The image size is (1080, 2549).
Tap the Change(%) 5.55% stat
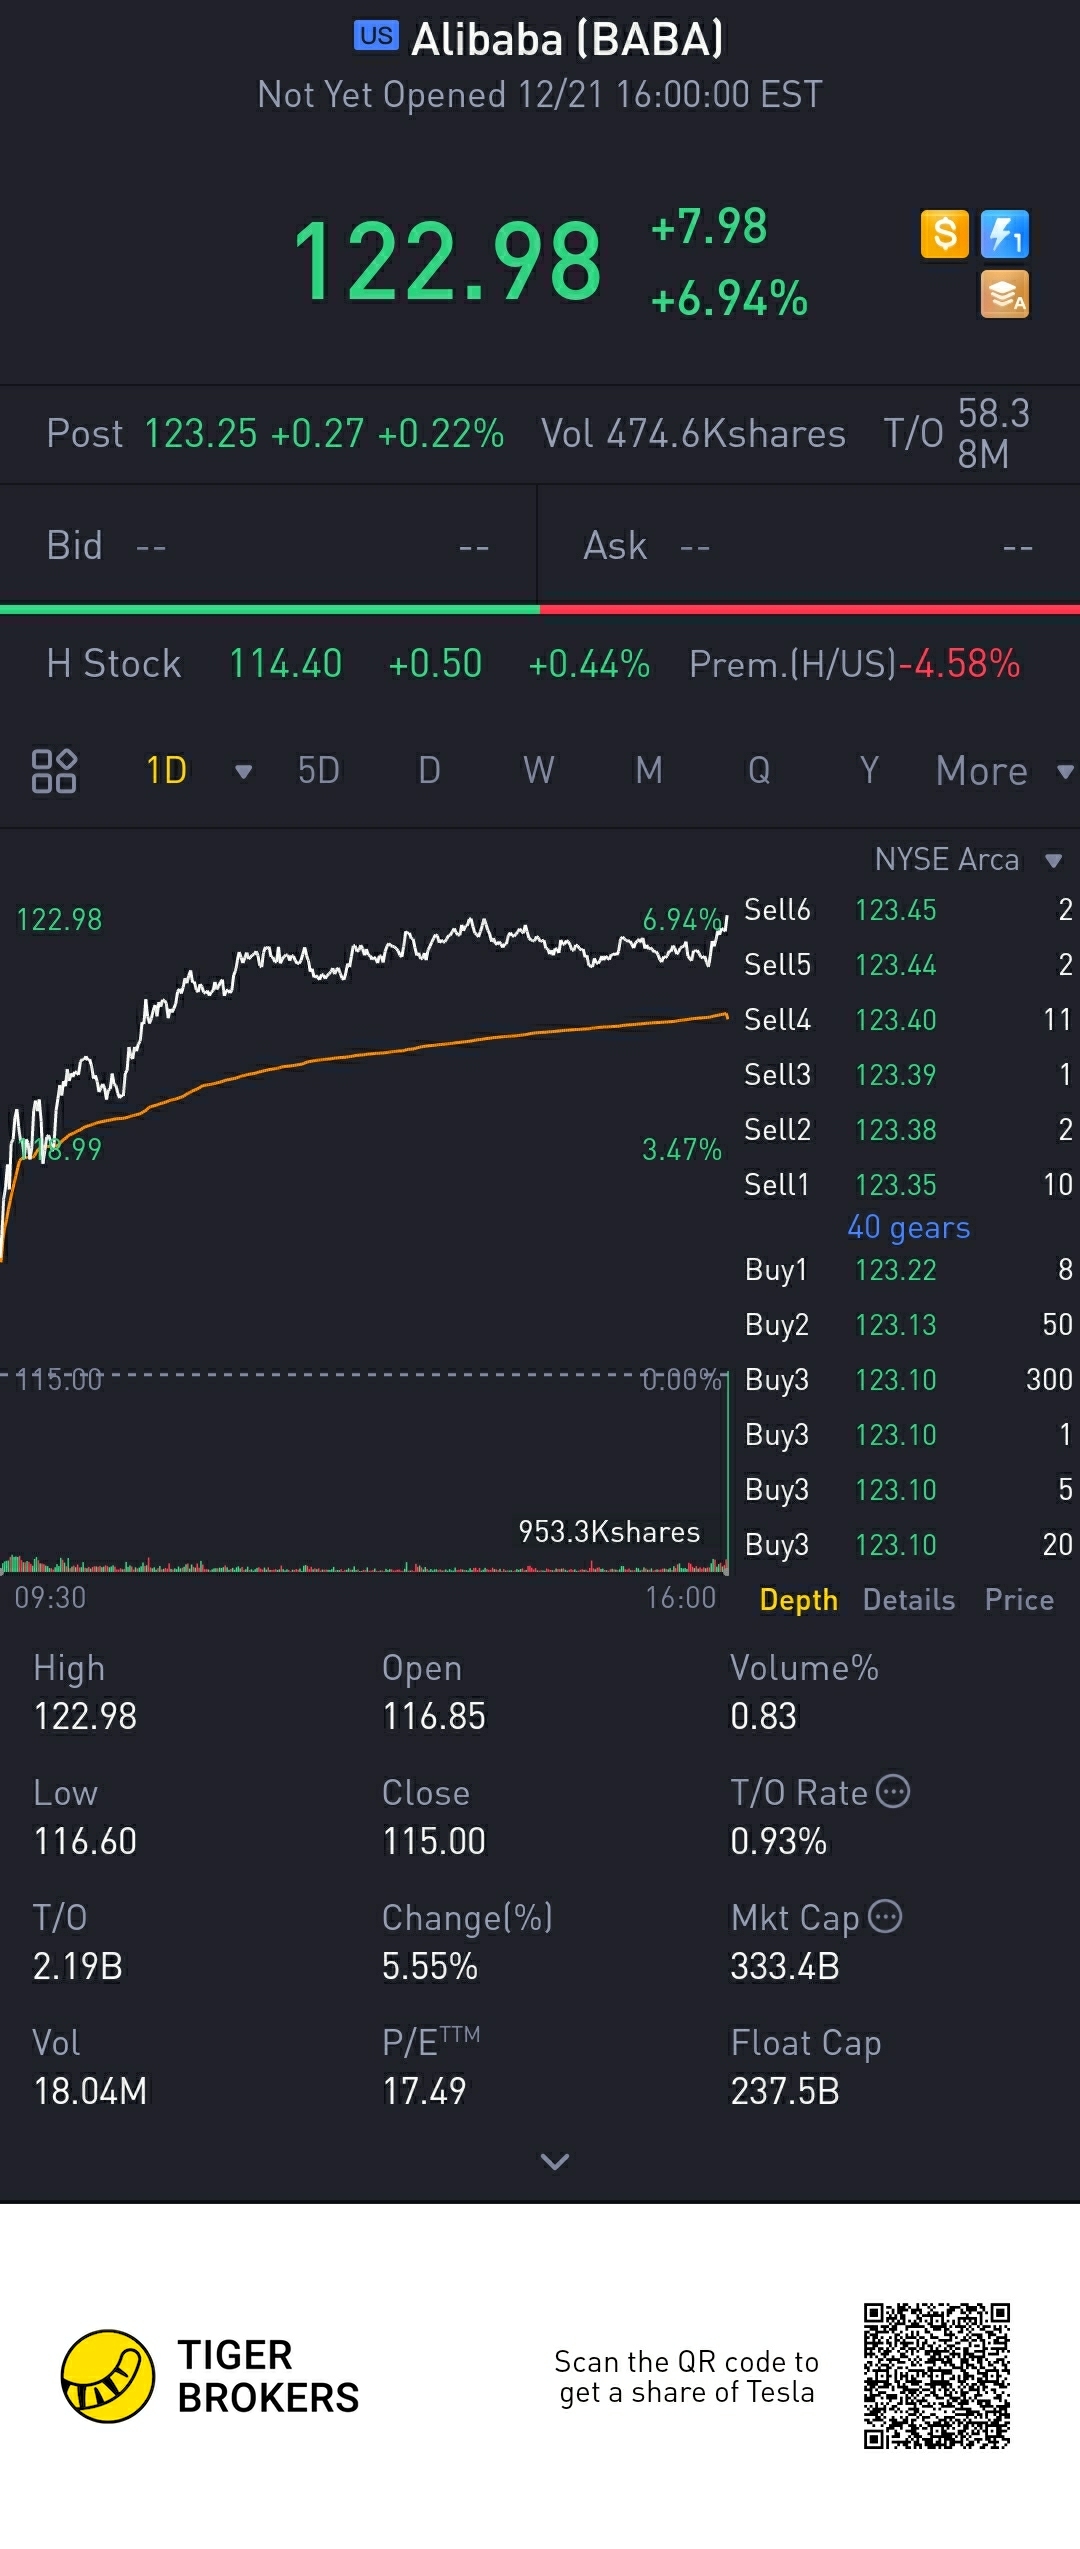coord(467,1942)
